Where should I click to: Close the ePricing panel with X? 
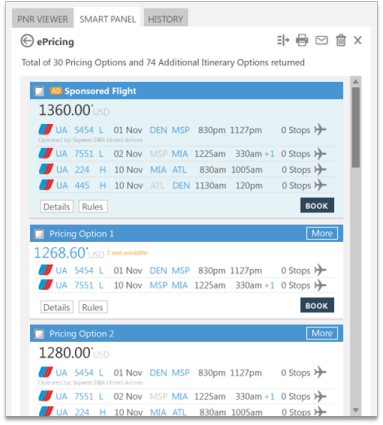(358, 40)
